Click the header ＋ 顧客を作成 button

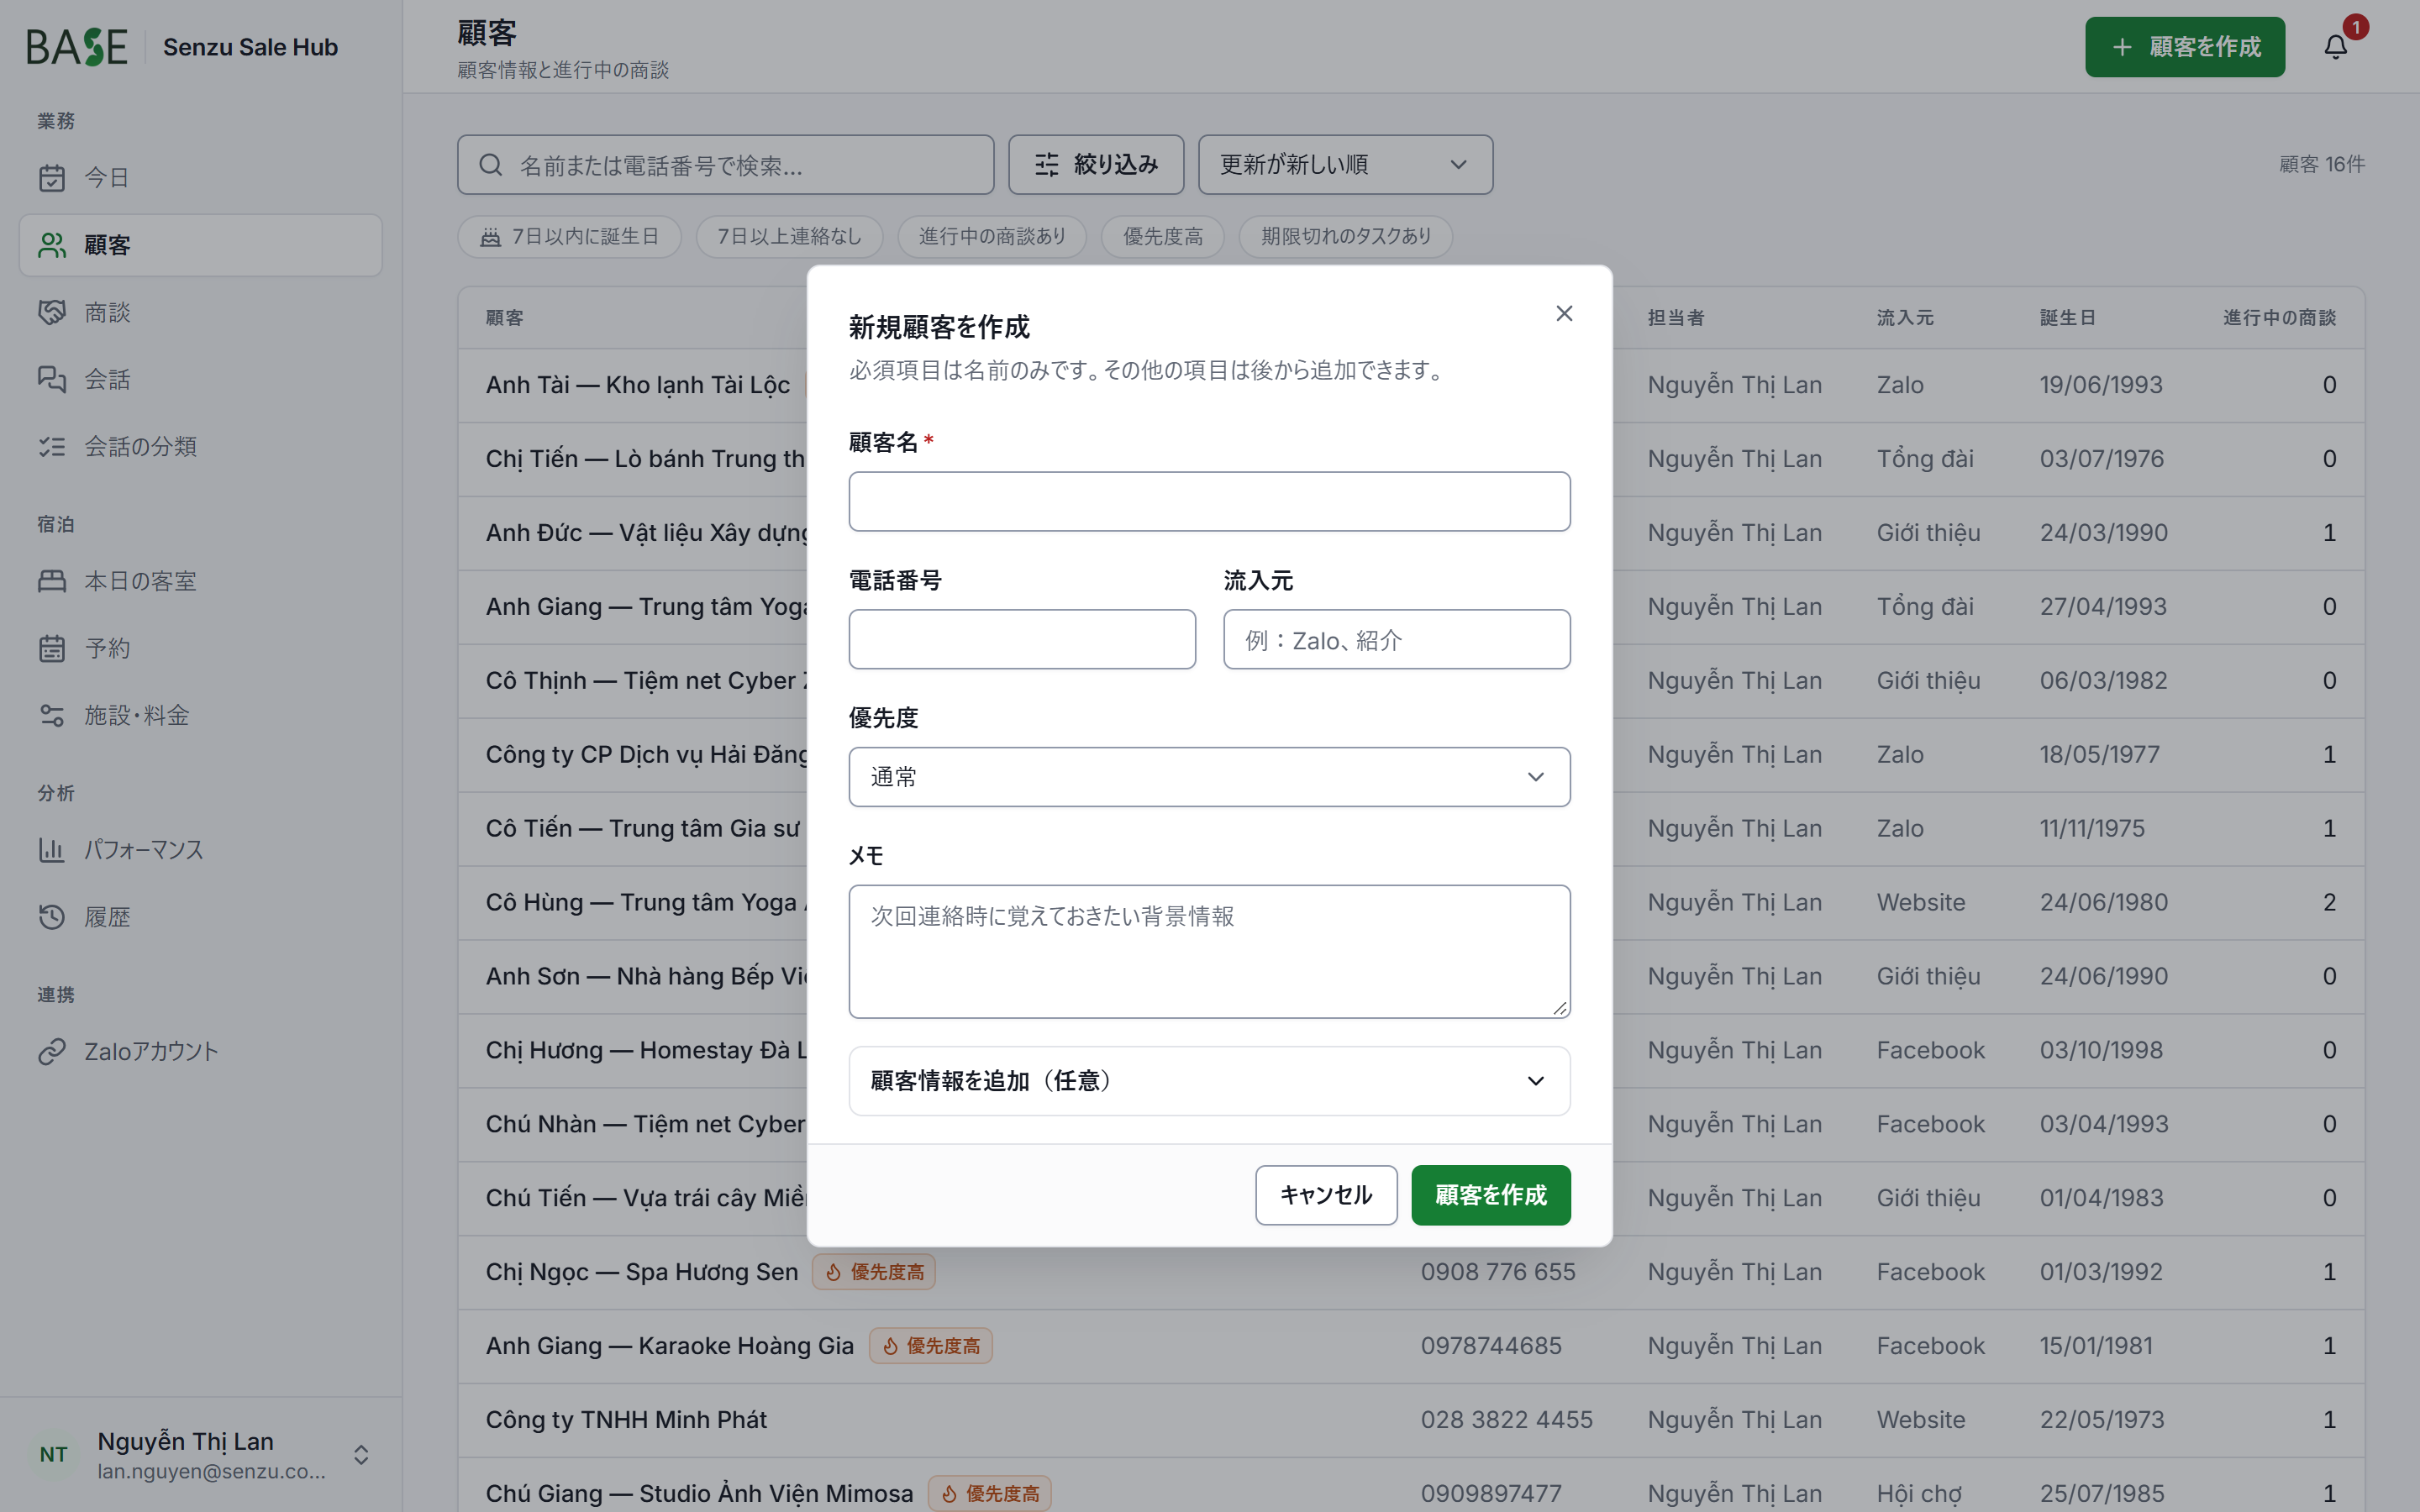(2185, 47)
